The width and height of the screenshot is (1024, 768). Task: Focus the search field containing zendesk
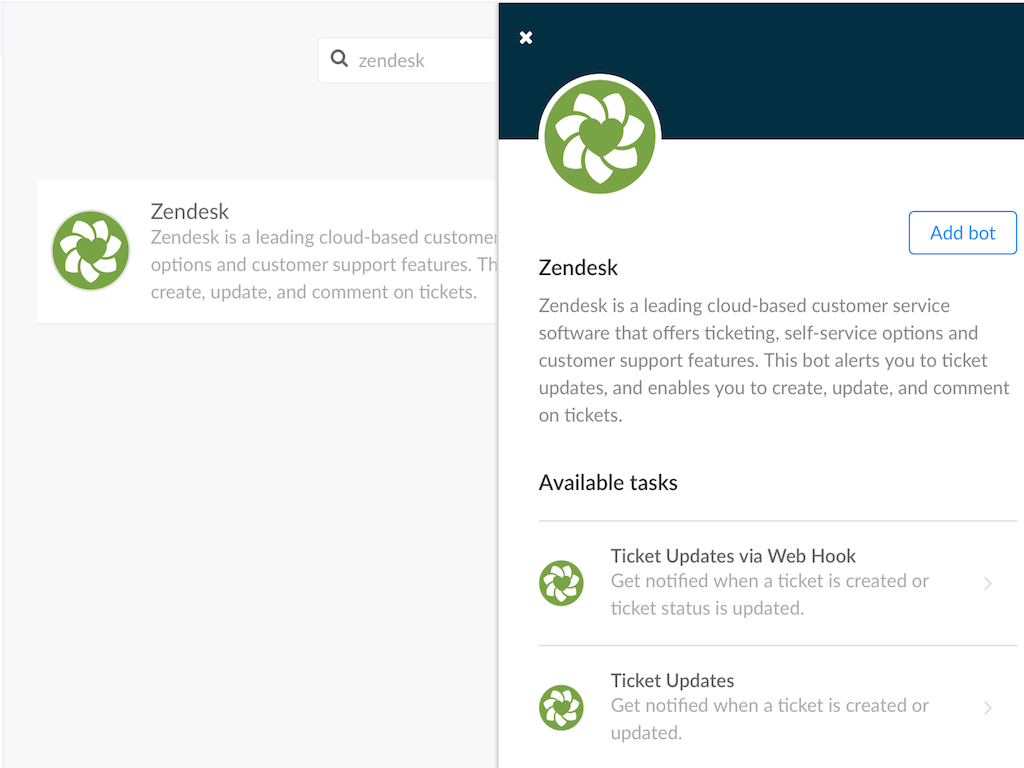[x=420, y=61]
